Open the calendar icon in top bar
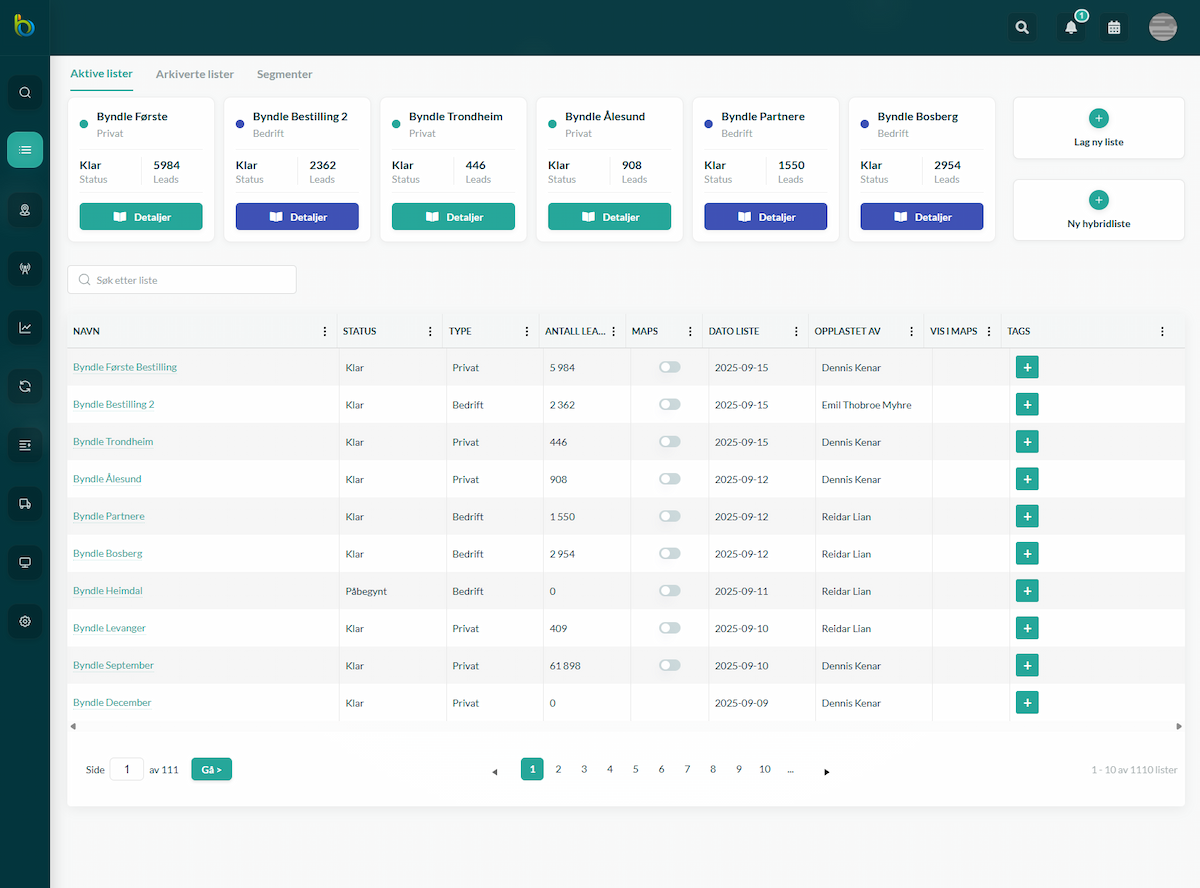The width and height of the screenshot is (1200, 888). click(x=1114, y=28)
